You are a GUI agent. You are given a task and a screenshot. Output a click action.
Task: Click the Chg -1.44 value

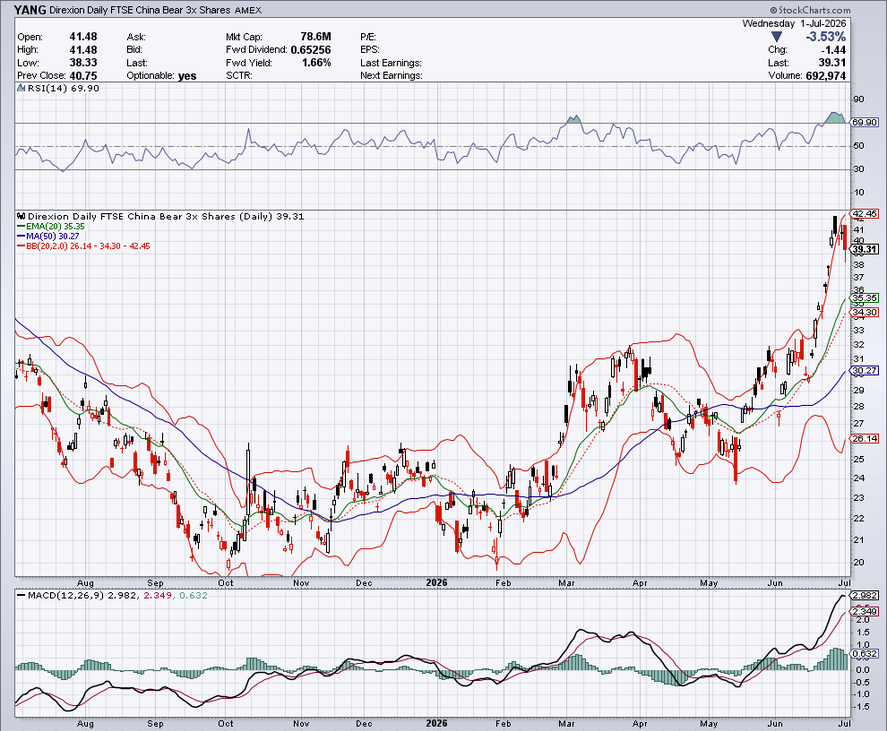[x=834, y=50]
